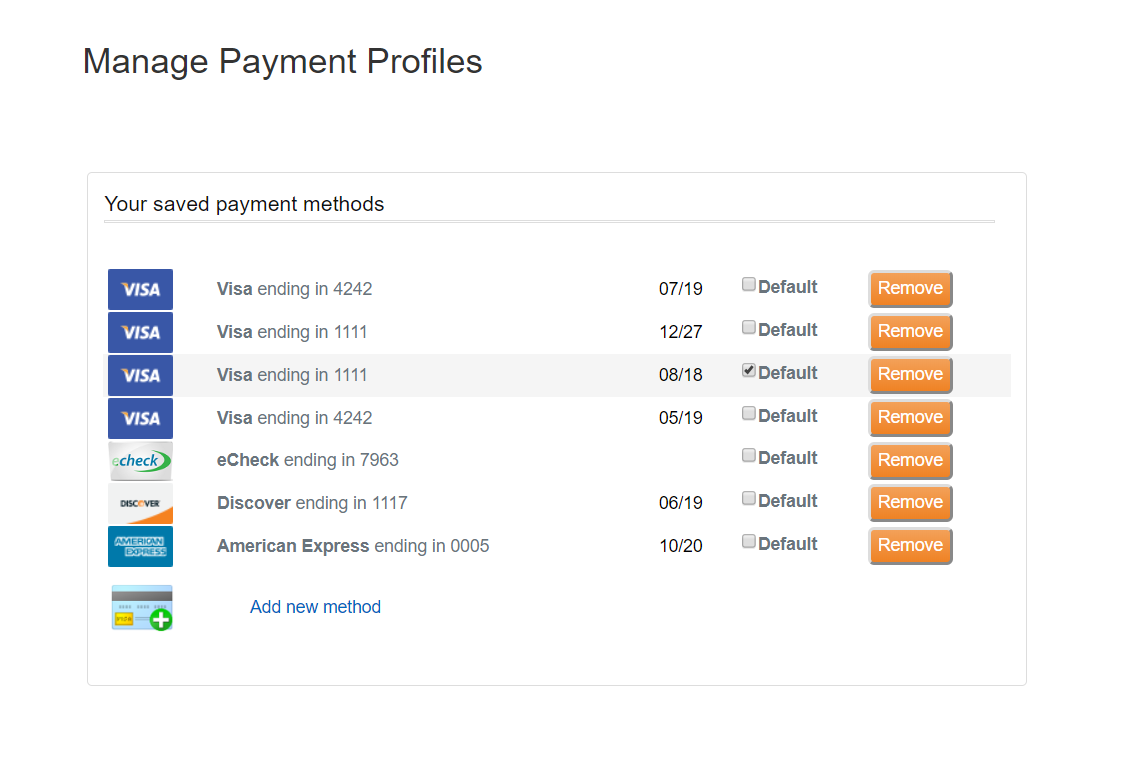Click the Visa logo expiring 08/18
The height and width of the screenshot is (776, 1144).
coord(140,375)
